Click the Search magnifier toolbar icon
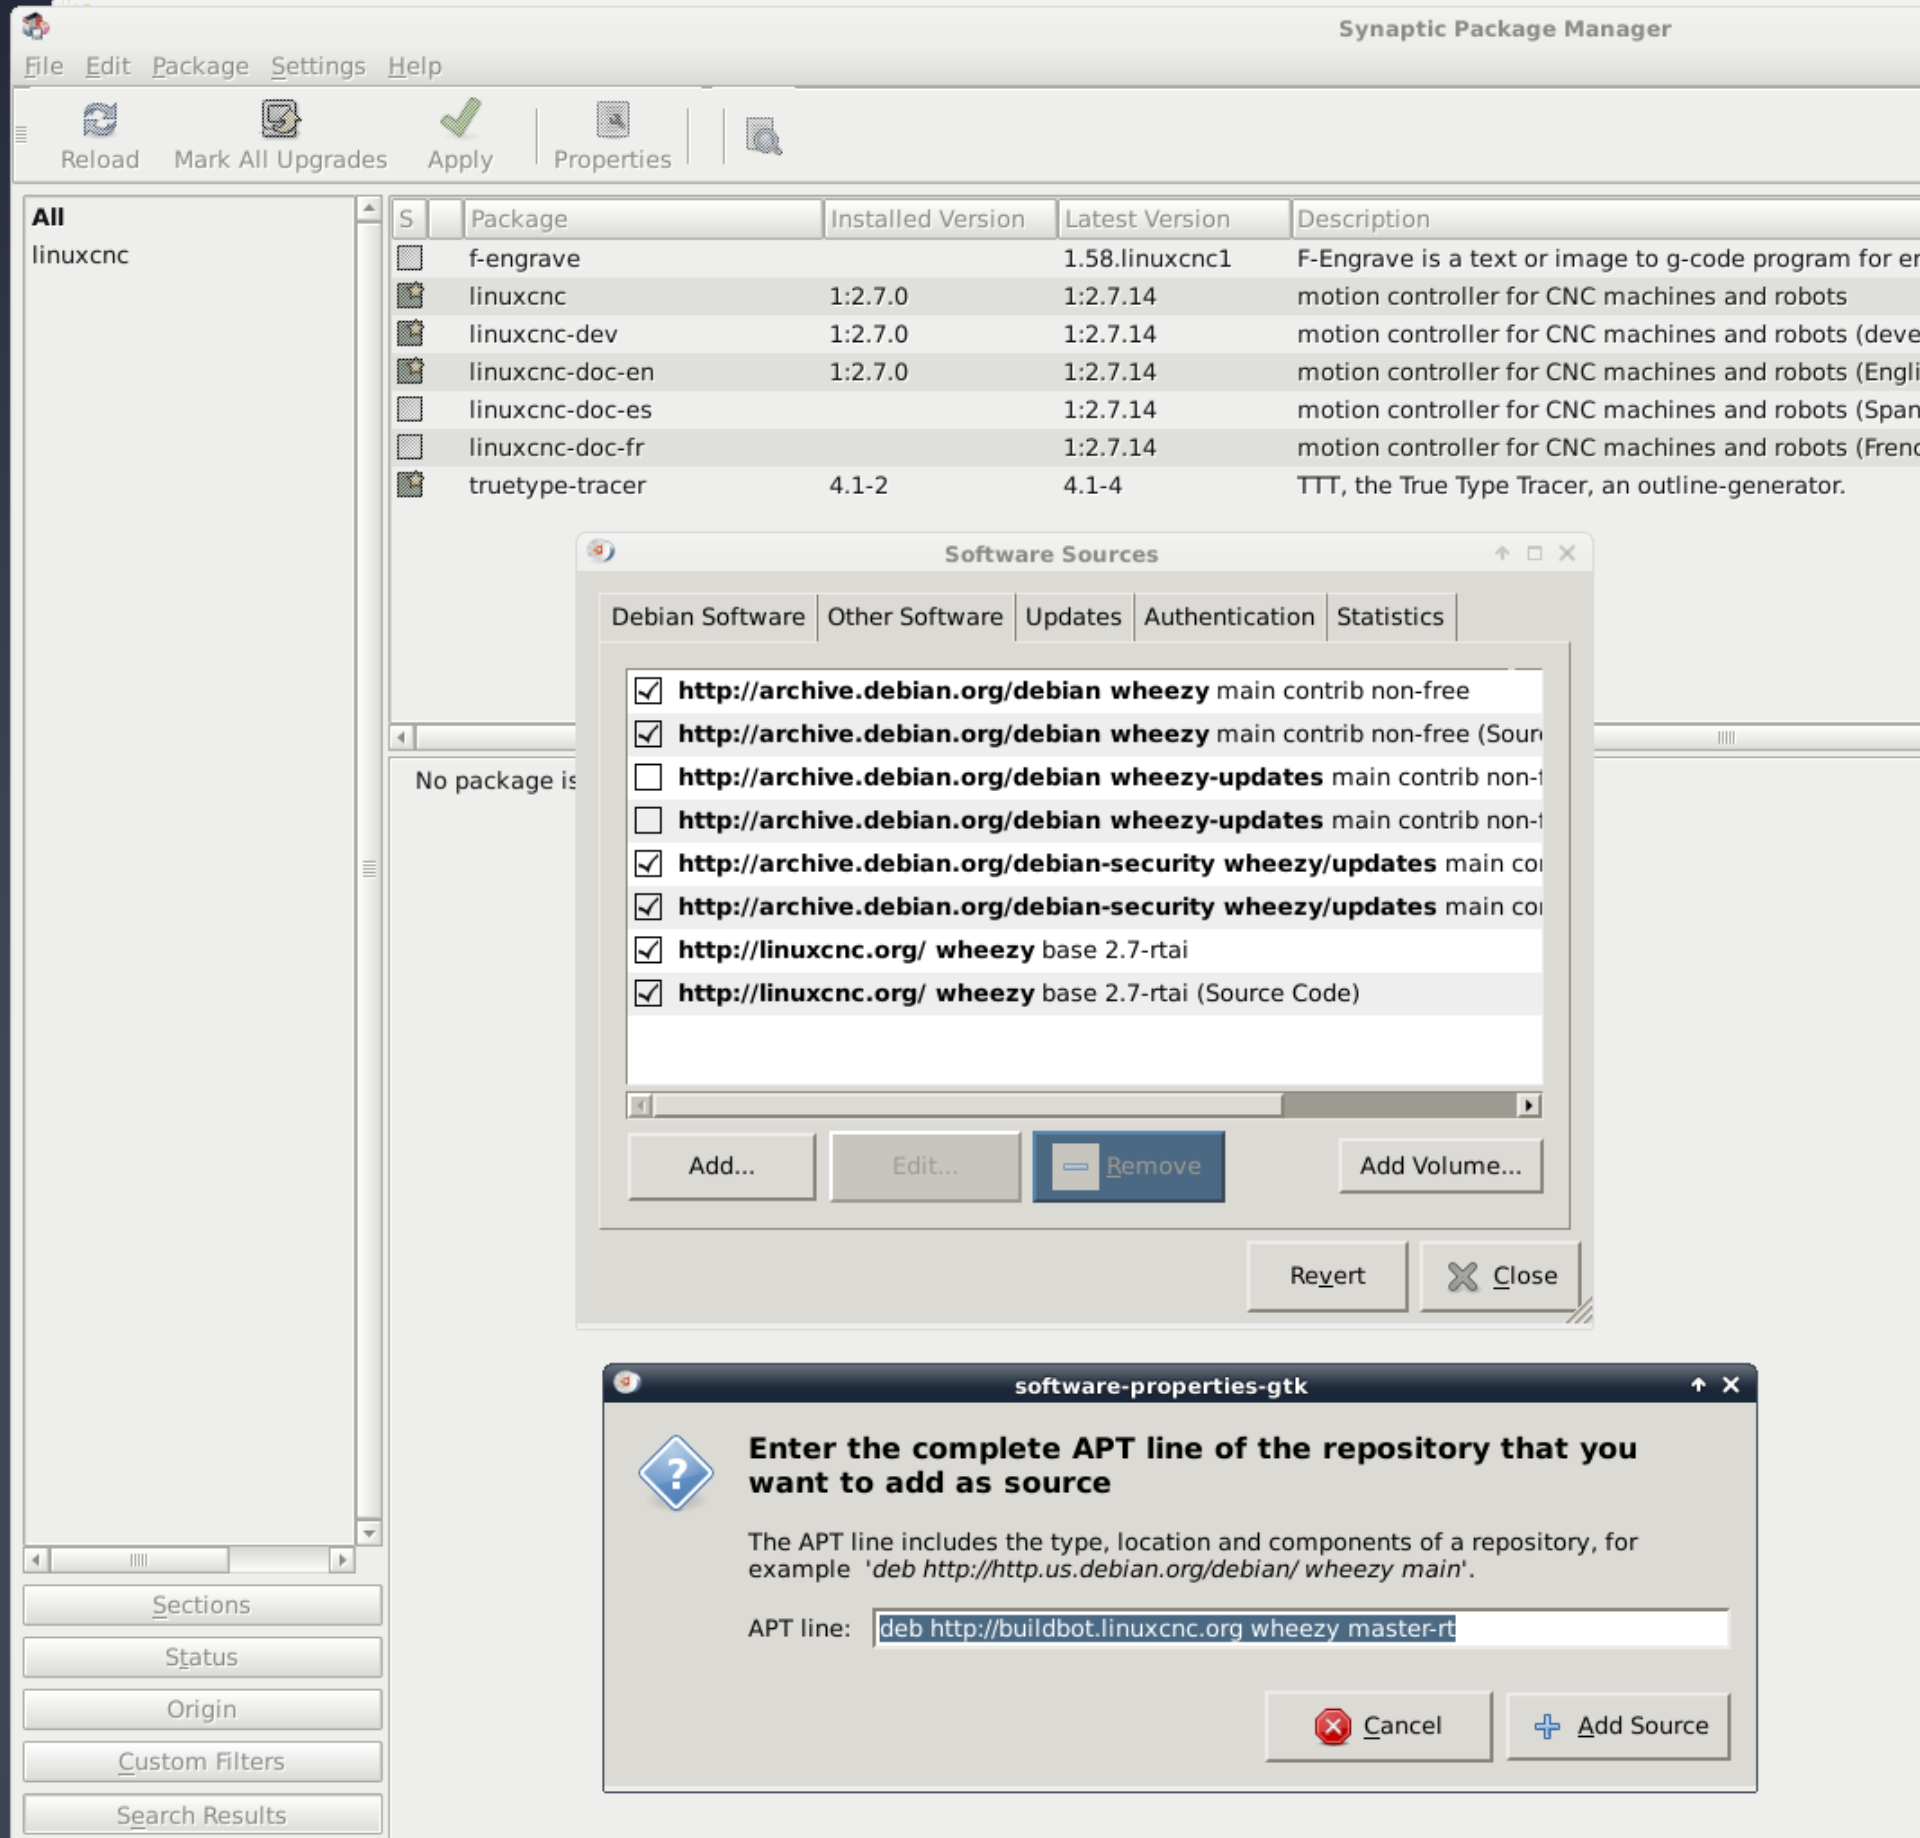Image resolution: width=1920 pixels, height=1838 pixels. [764, 136]
